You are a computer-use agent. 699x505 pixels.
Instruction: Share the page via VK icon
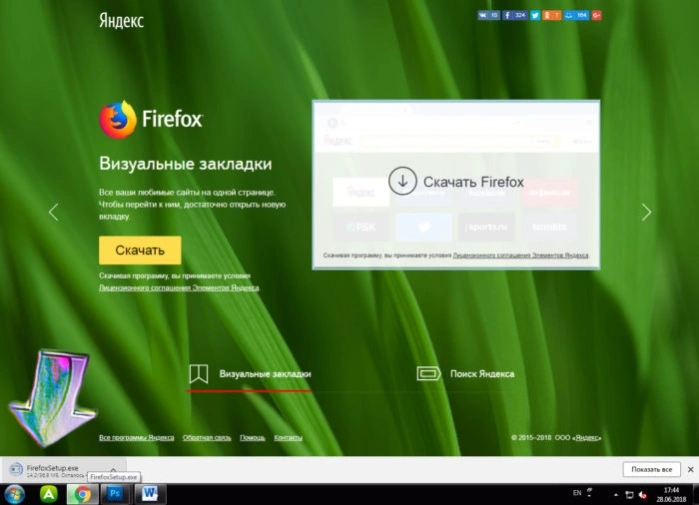[488, 15]
